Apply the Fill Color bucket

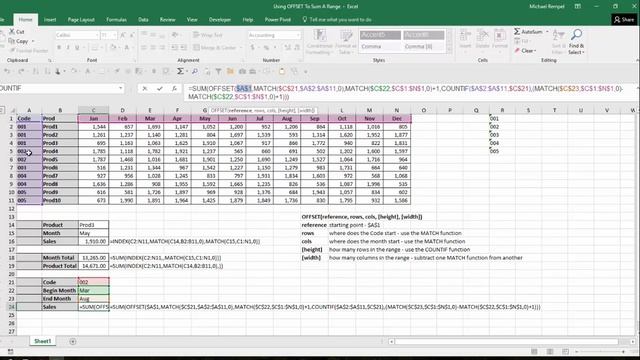[x=113, y=48]
